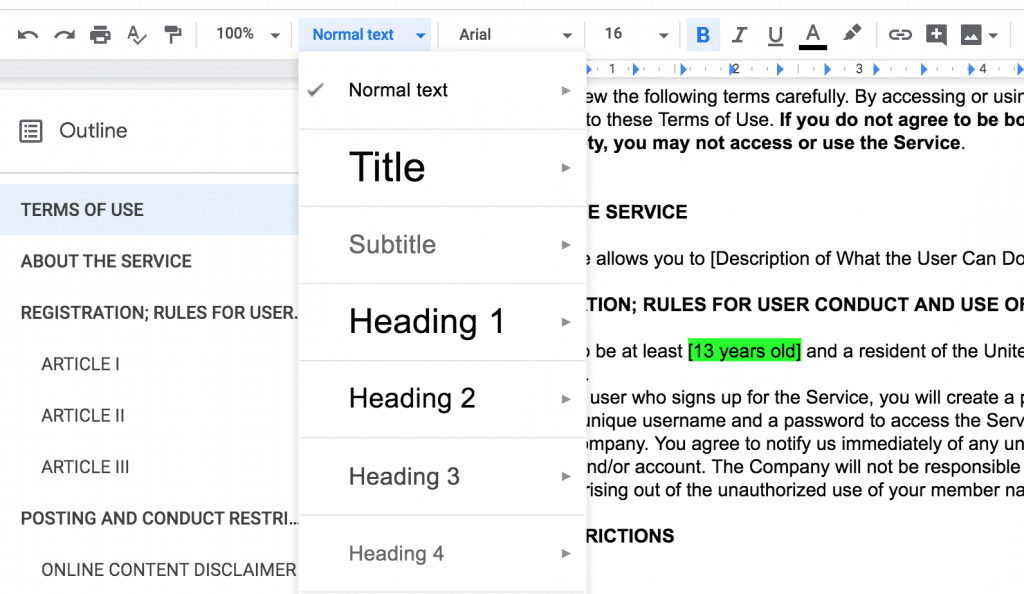Go to ARTICLE II in the outline
The image size is (1024, 594).
pos(83,415)
